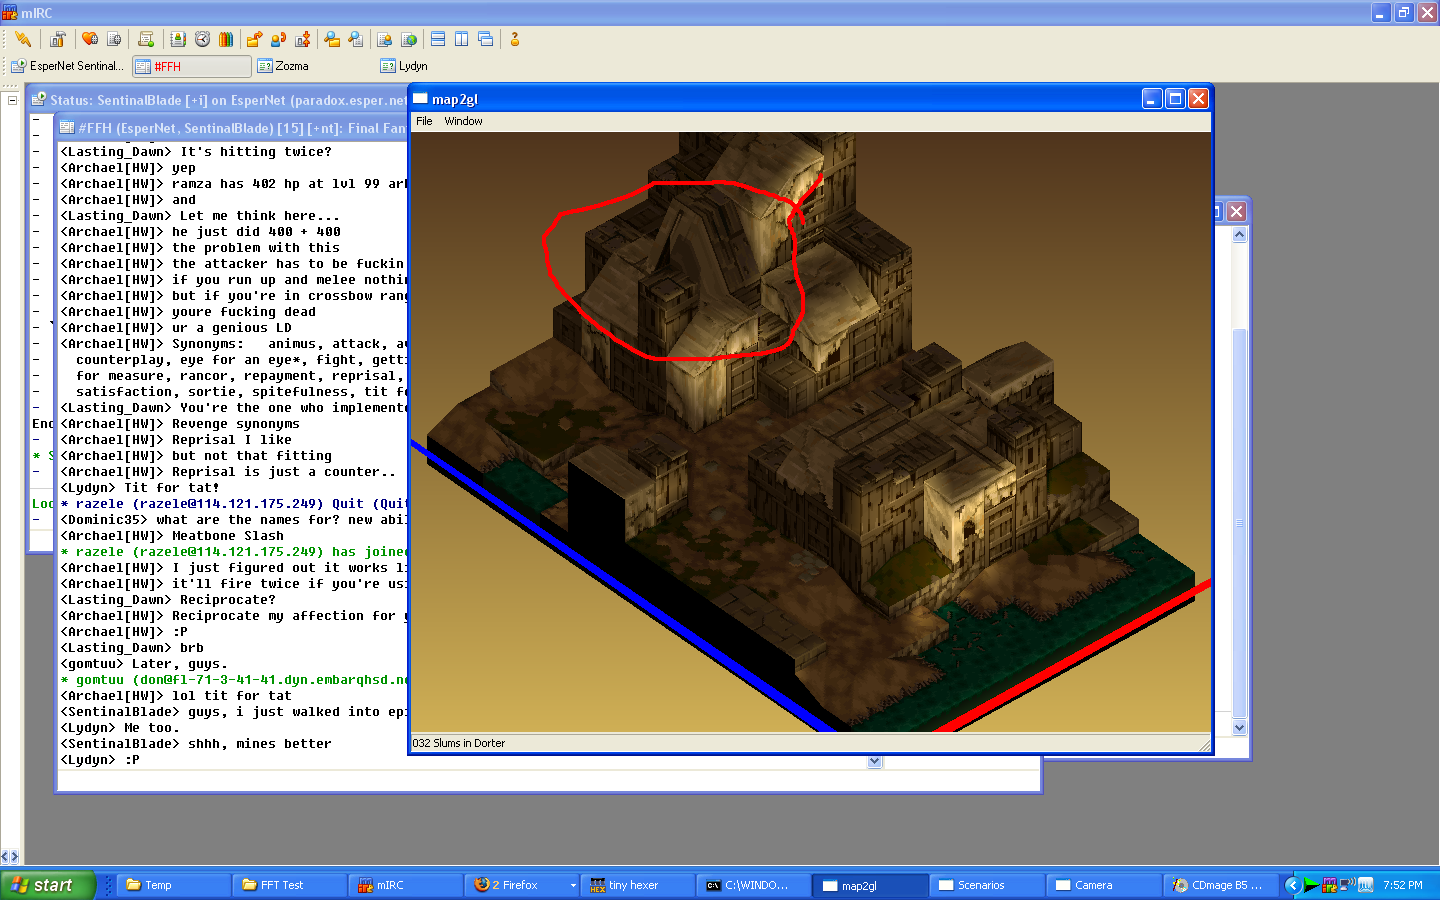Open Log Files search icon
The image size is (1440, 900).
coord(355,39)
